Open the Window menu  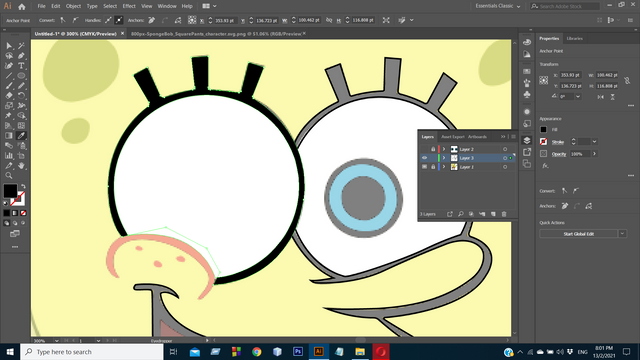(x=167, y=6)
